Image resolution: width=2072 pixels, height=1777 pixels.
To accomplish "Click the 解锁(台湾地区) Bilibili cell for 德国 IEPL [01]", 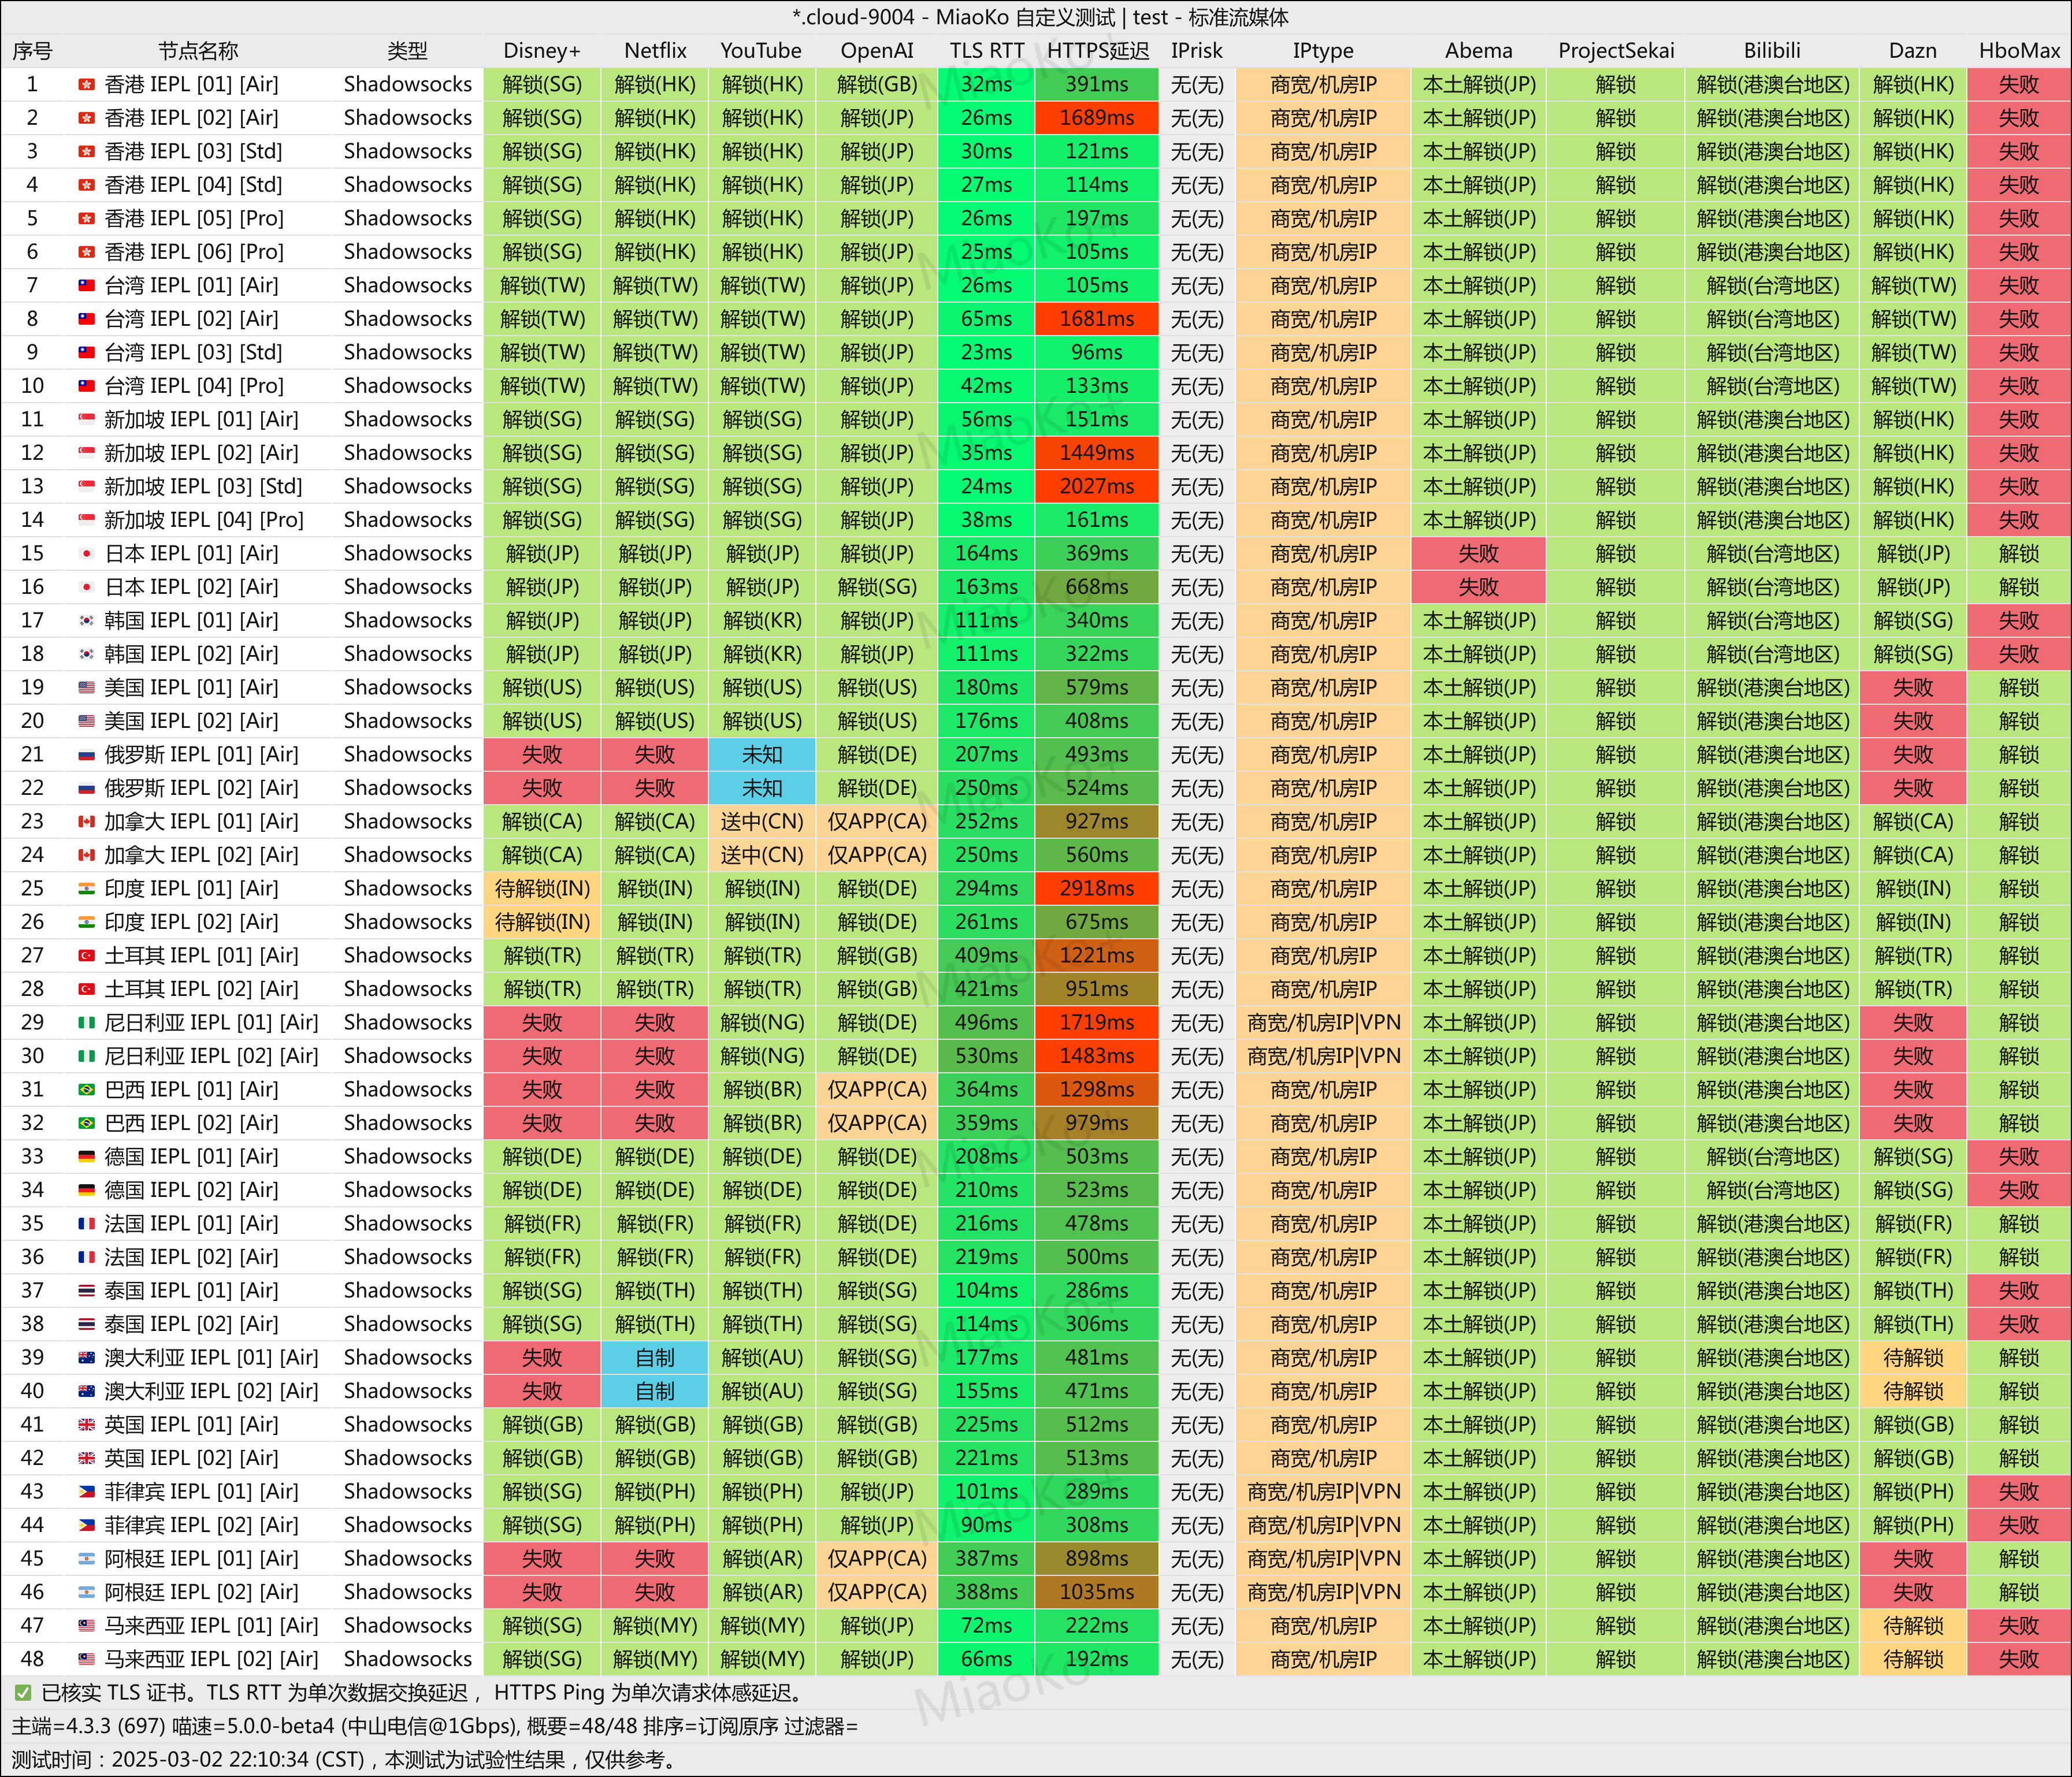I will pyautogui.click(x=1772, y=1157).
